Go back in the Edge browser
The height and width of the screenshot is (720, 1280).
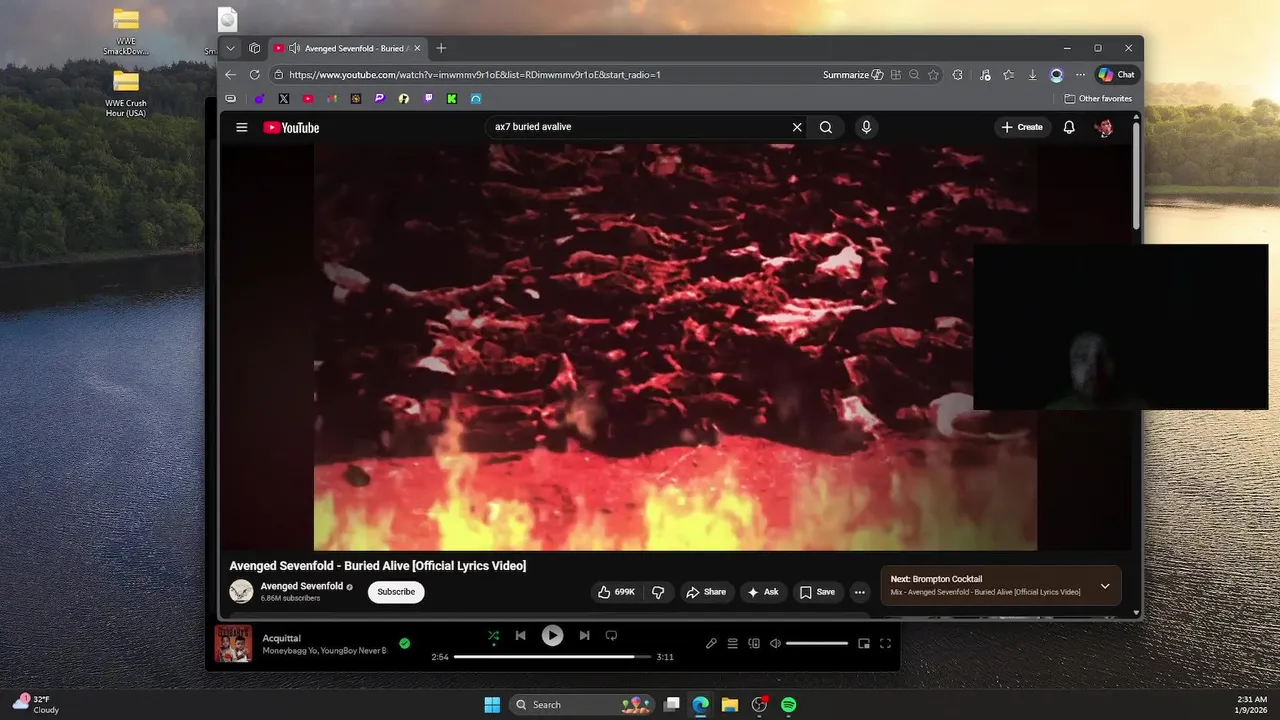point(231,75)
